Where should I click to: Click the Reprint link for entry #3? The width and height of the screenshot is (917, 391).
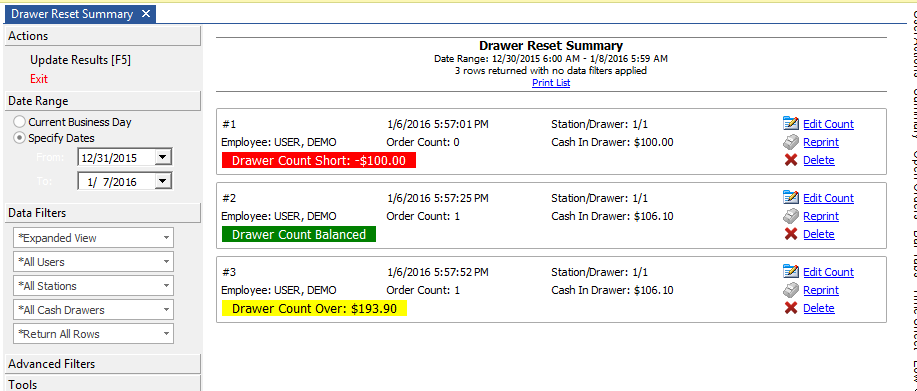(821, 290)
